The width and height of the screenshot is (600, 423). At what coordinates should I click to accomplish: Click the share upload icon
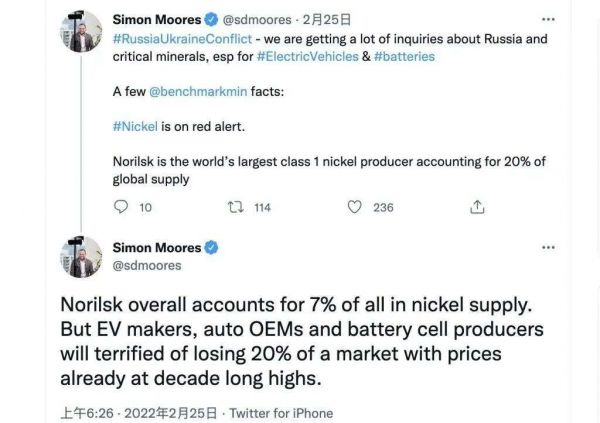[477, 207]
